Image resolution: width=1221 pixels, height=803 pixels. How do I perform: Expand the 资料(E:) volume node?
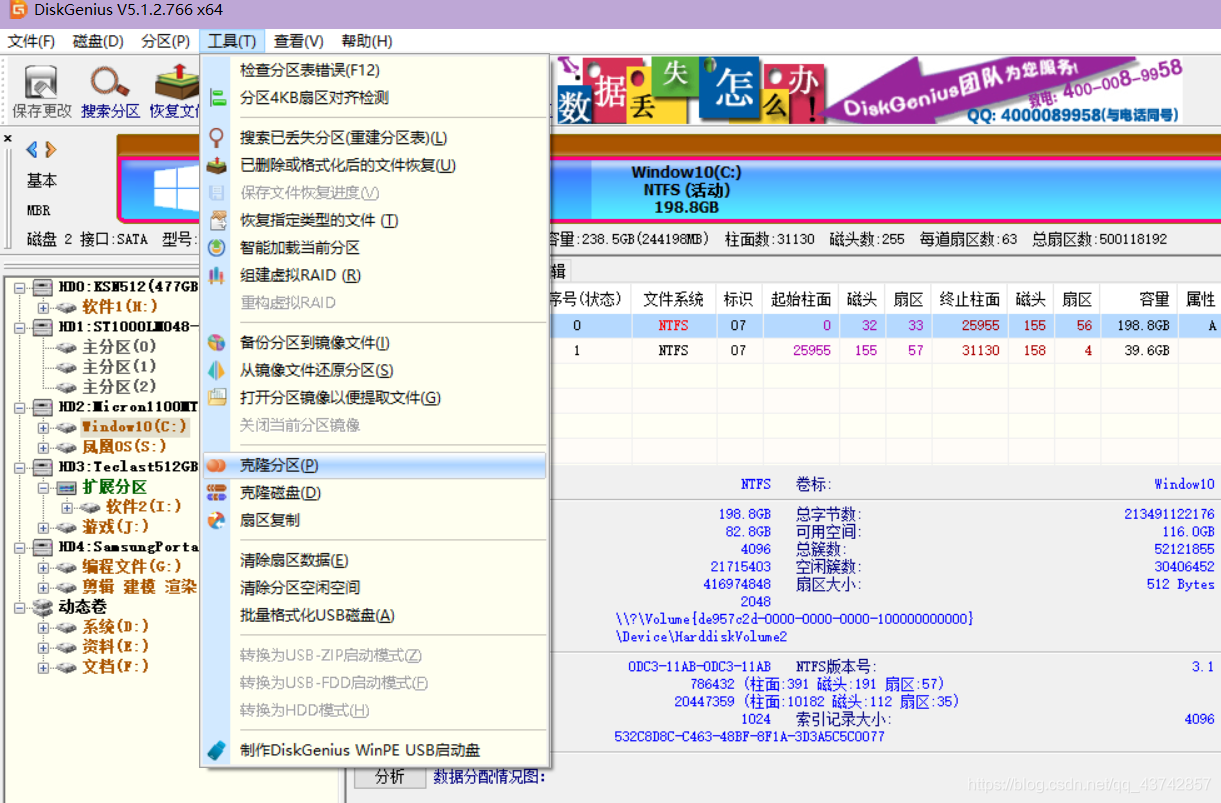[43, 647]
